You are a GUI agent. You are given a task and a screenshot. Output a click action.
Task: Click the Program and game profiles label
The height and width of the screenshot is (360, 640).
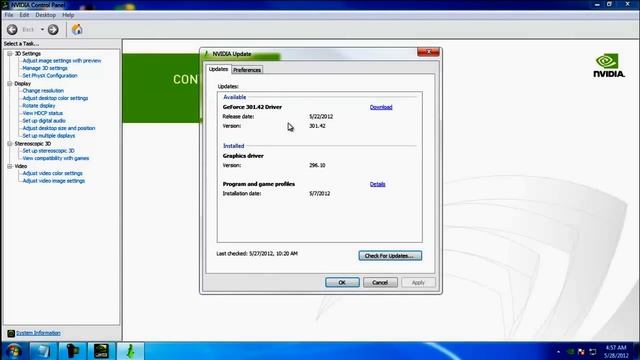click(259, 184)
